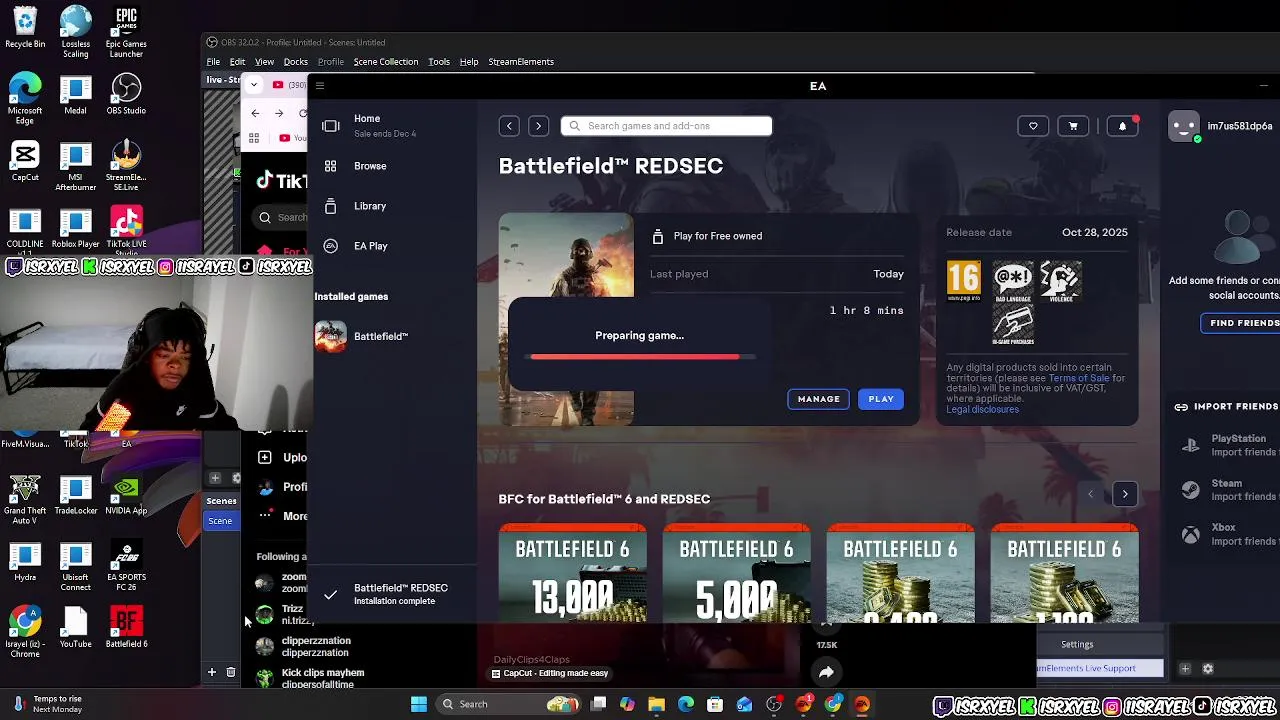Screen dimensions: 1280x720
Task: Open Library in the EA sidebar
Action: (369, 206)
